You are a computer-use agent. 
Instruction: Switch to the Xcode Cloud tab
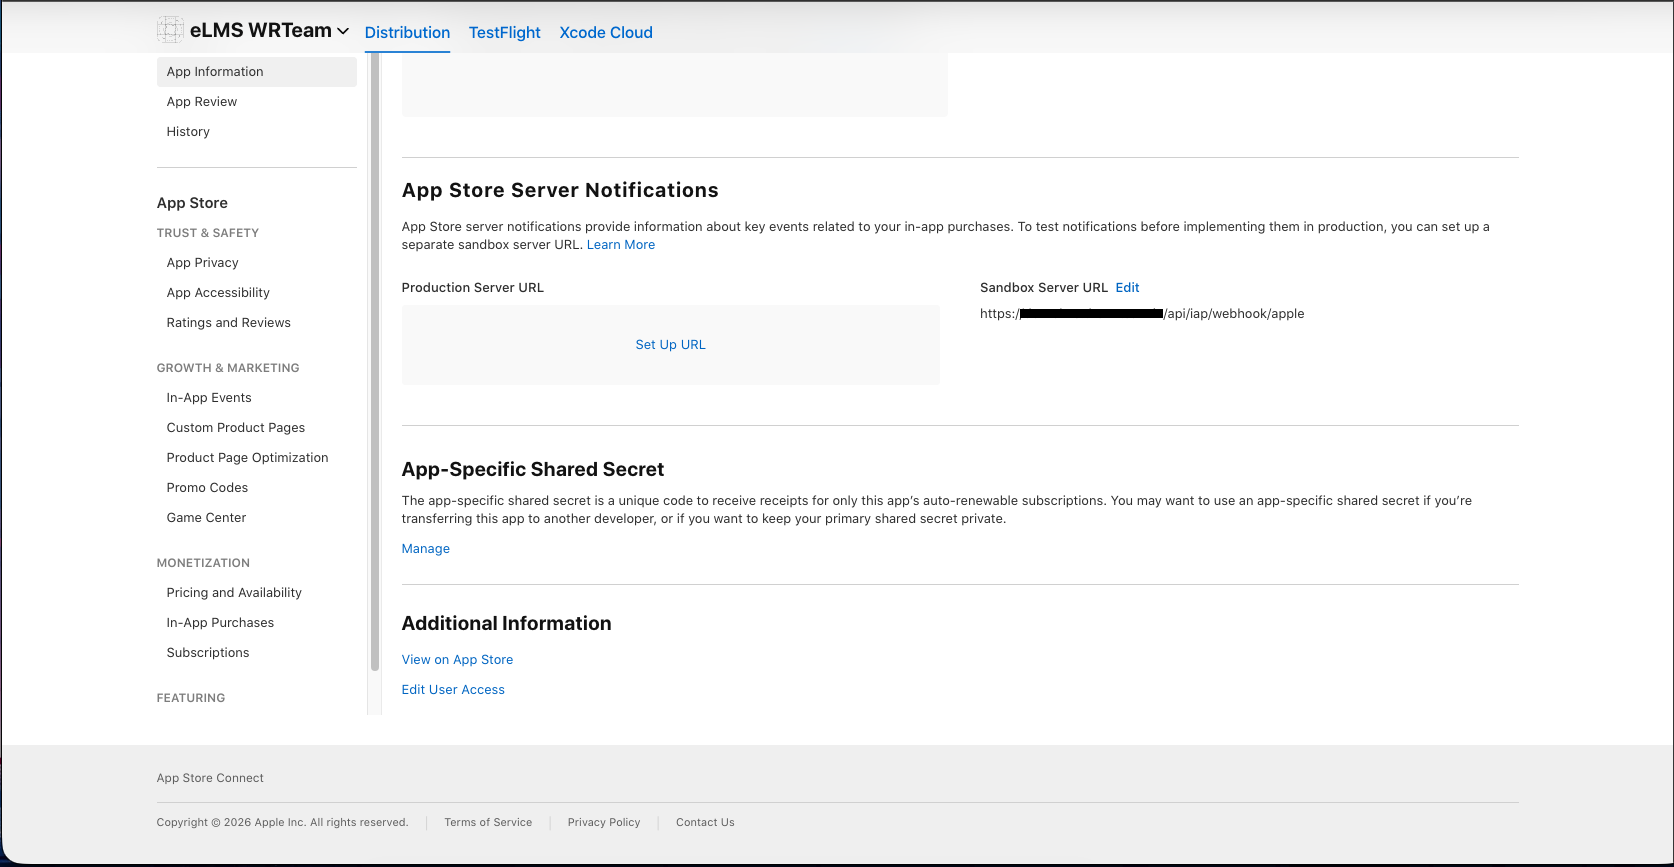click(x=606, y=32)
